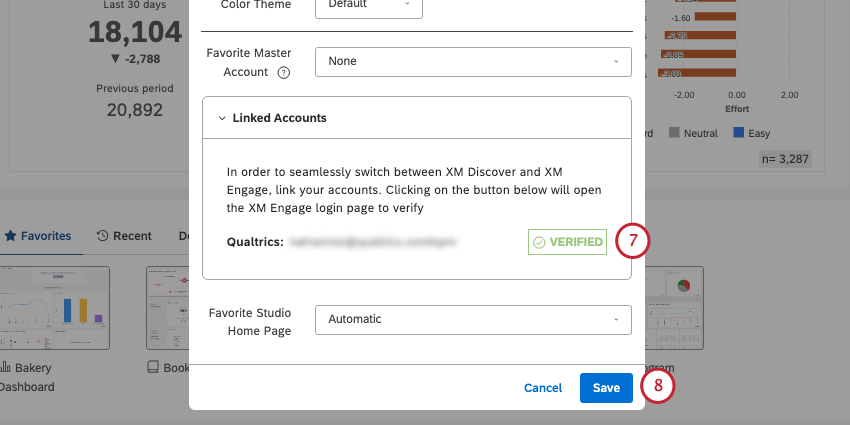Image resolution: width=850 pixels, height=425 pixels.
Task: Click the VERIFIED status badge
Action: pyautogui.click(x=567, y=242)
